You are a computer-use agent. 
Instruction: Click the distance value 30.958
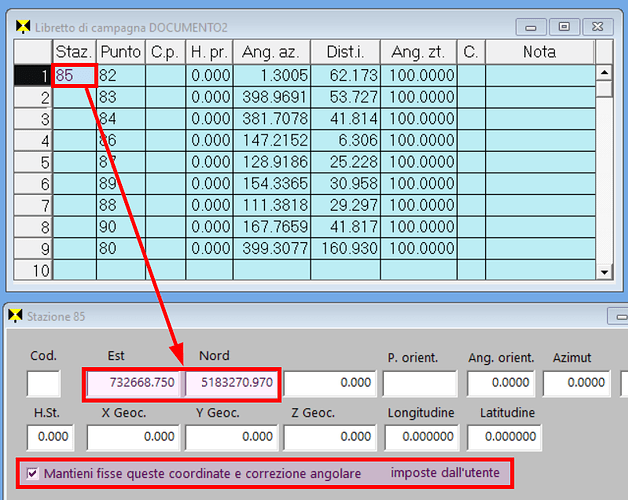[346, 183]
